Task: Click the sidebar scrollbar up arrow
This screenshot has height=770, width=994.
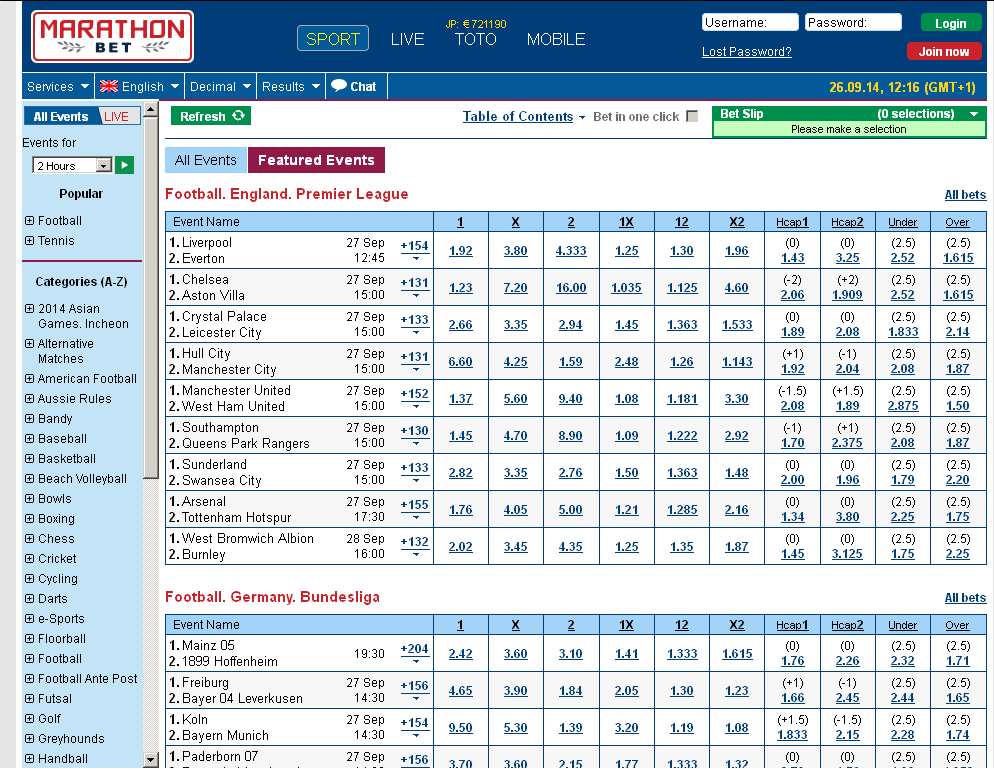Action: pyautogui.click(x=150, y=108)
